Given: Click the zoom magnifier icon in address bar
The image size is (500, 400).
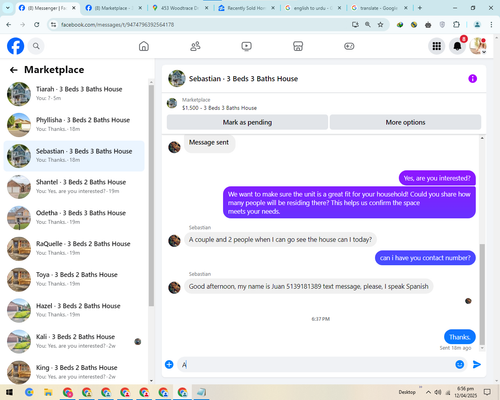Looking at the screenshot, I should [368, 25].
